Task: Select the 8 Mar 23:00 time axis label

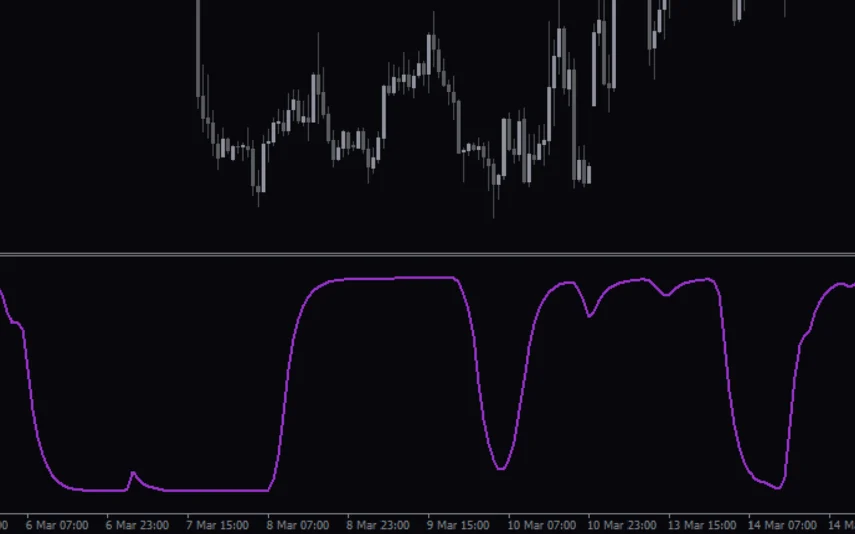Action: point(377,524)
